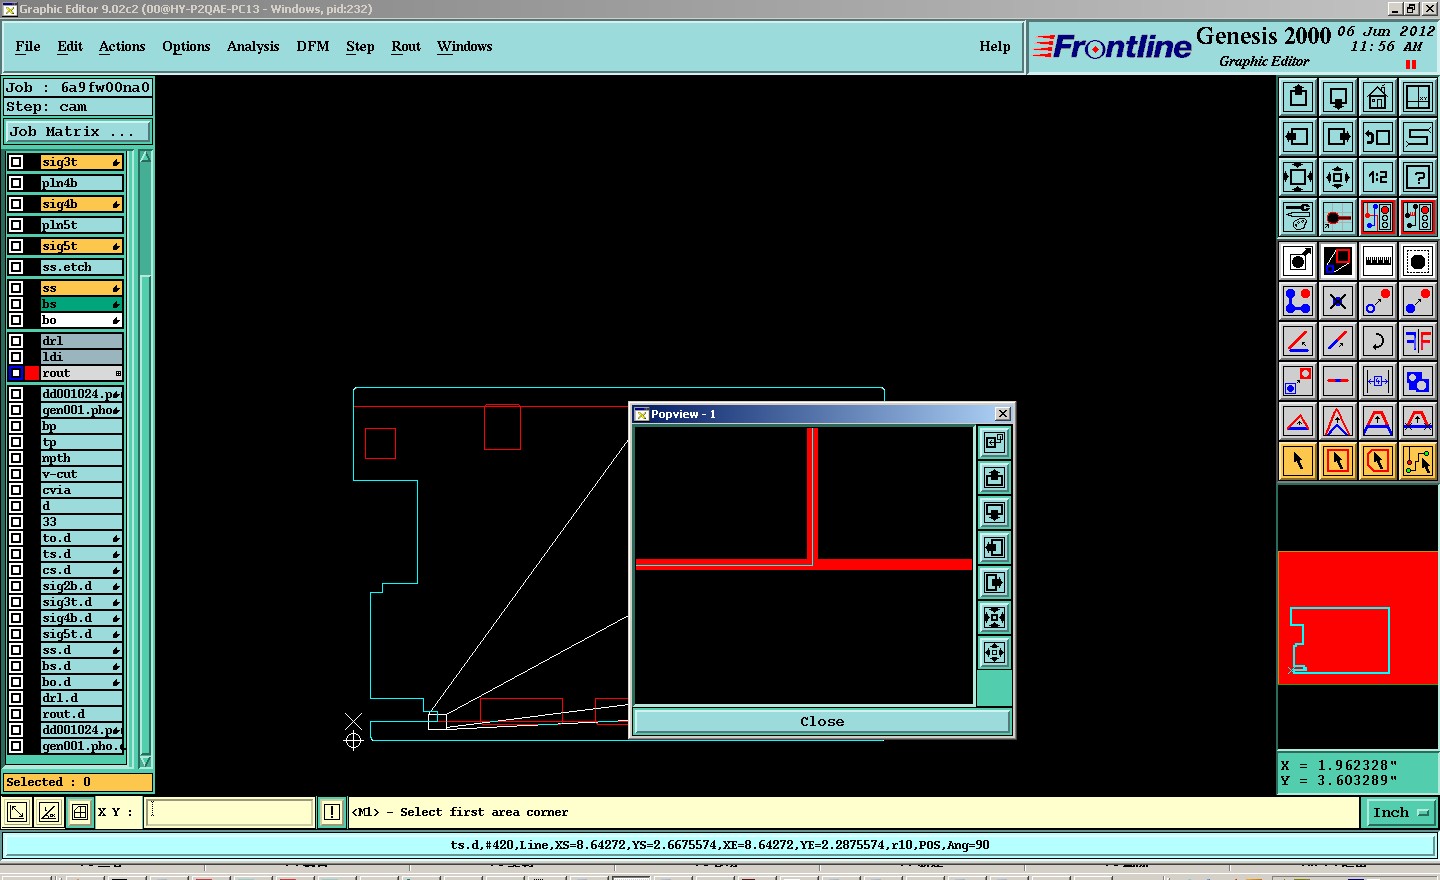Select the cvia layer name

(x=81, y=490)
